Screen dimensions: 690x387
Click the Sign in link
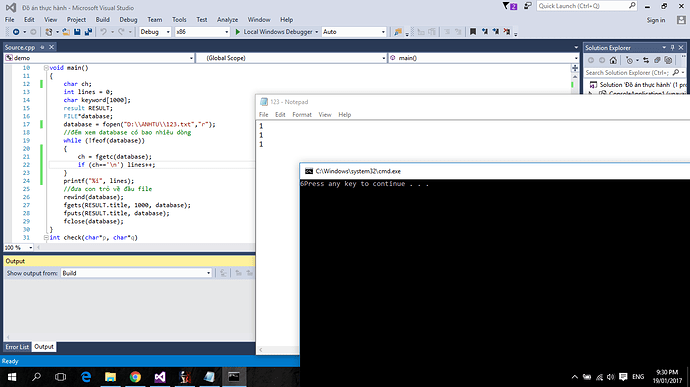click(656, 20)
